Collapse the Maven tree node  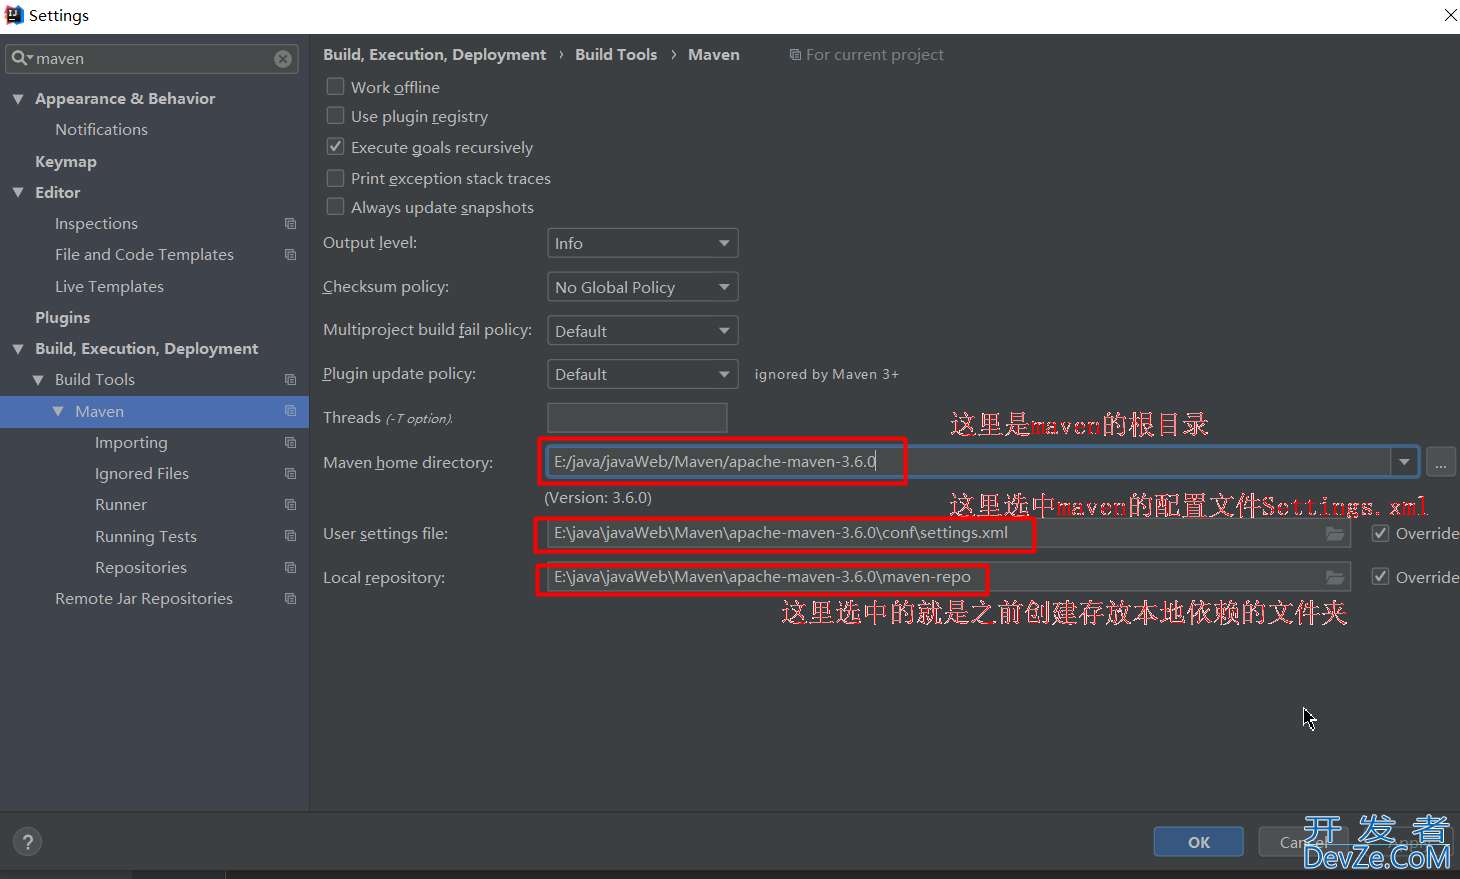pyautogui.click(x=58, y=411)
